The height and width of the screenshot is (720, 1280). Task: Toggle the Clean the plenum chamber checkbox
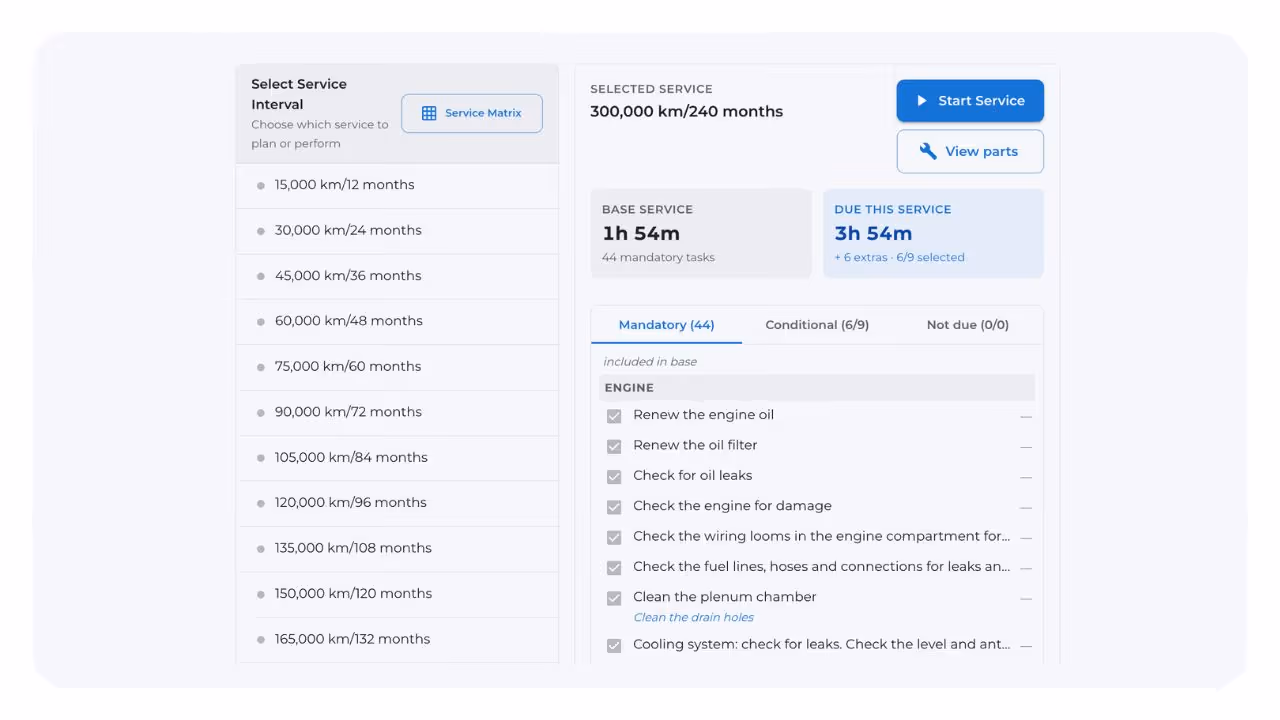(614, 597)
